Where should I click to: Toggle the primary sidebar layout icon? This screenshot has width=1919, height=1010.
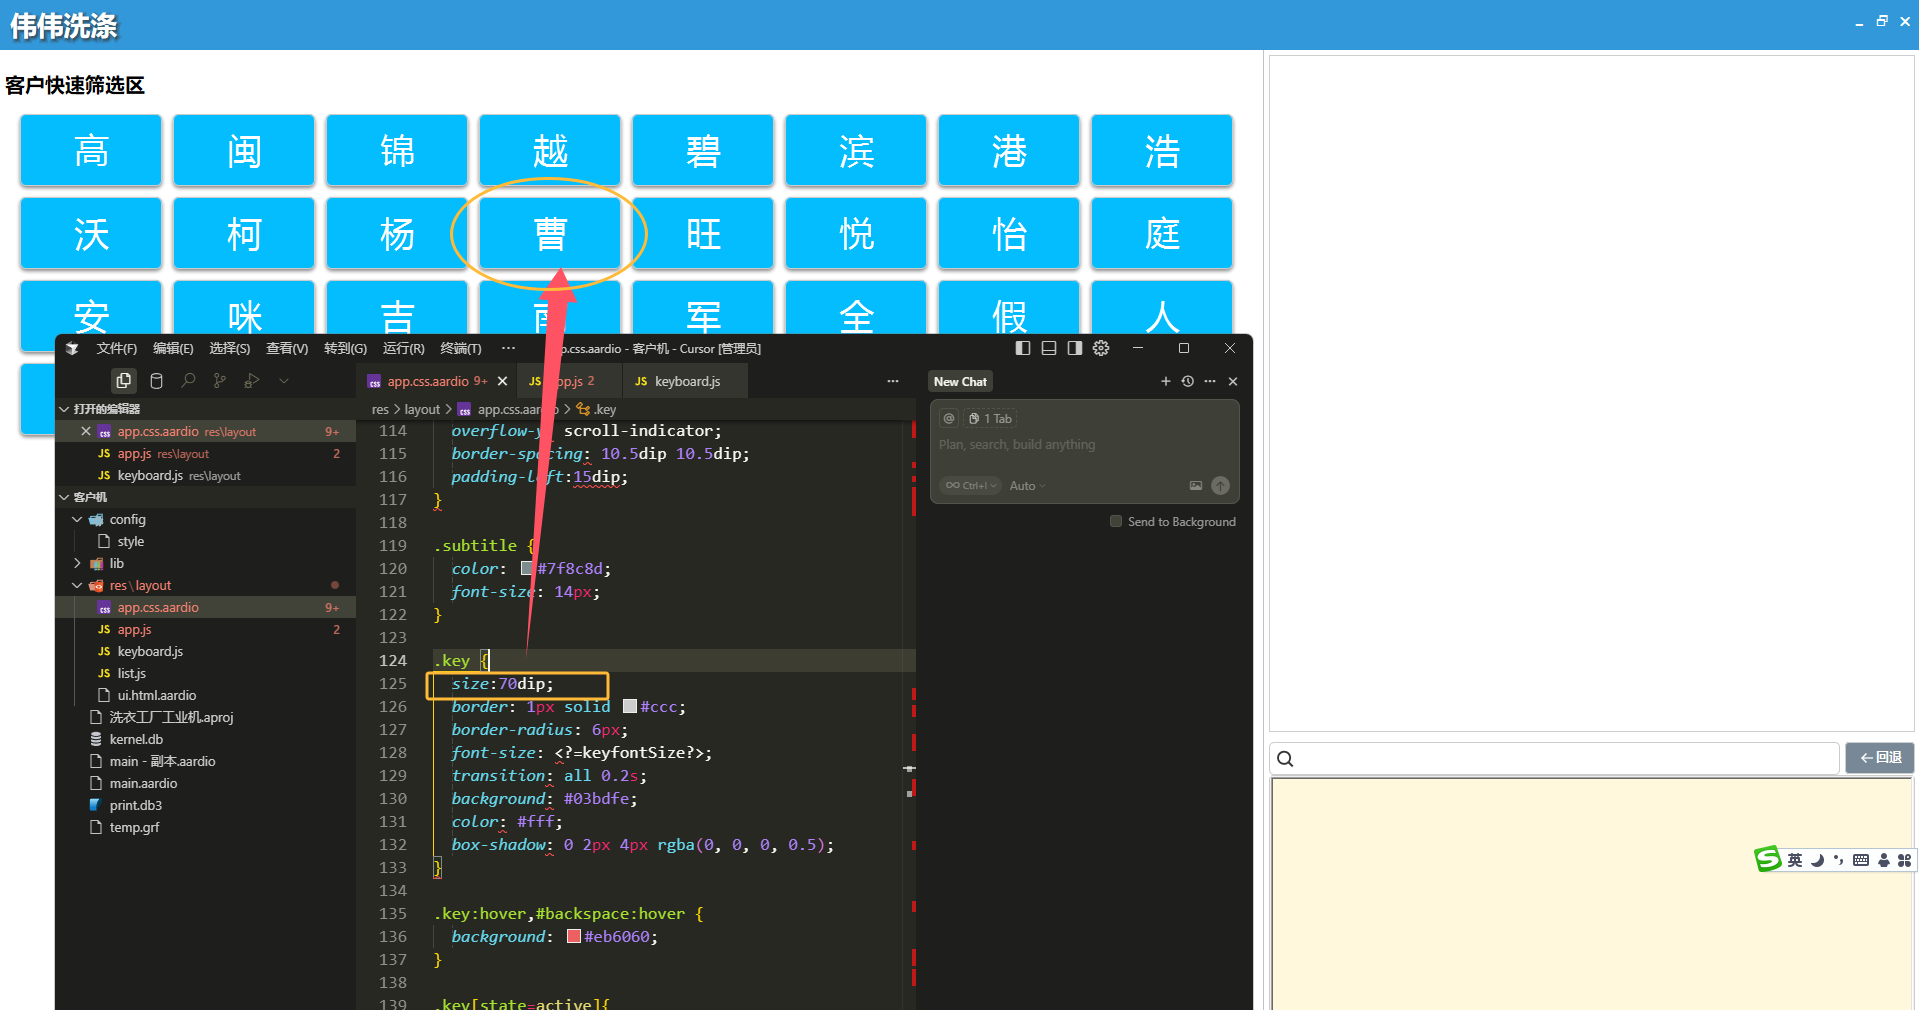click(1022, 348)
